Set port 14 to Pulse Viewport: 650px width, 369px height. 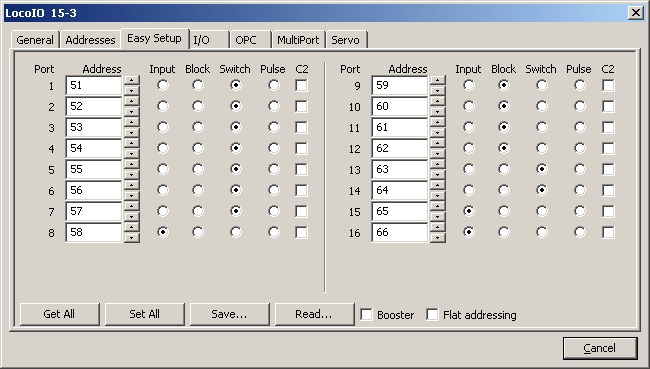(580, 190)
